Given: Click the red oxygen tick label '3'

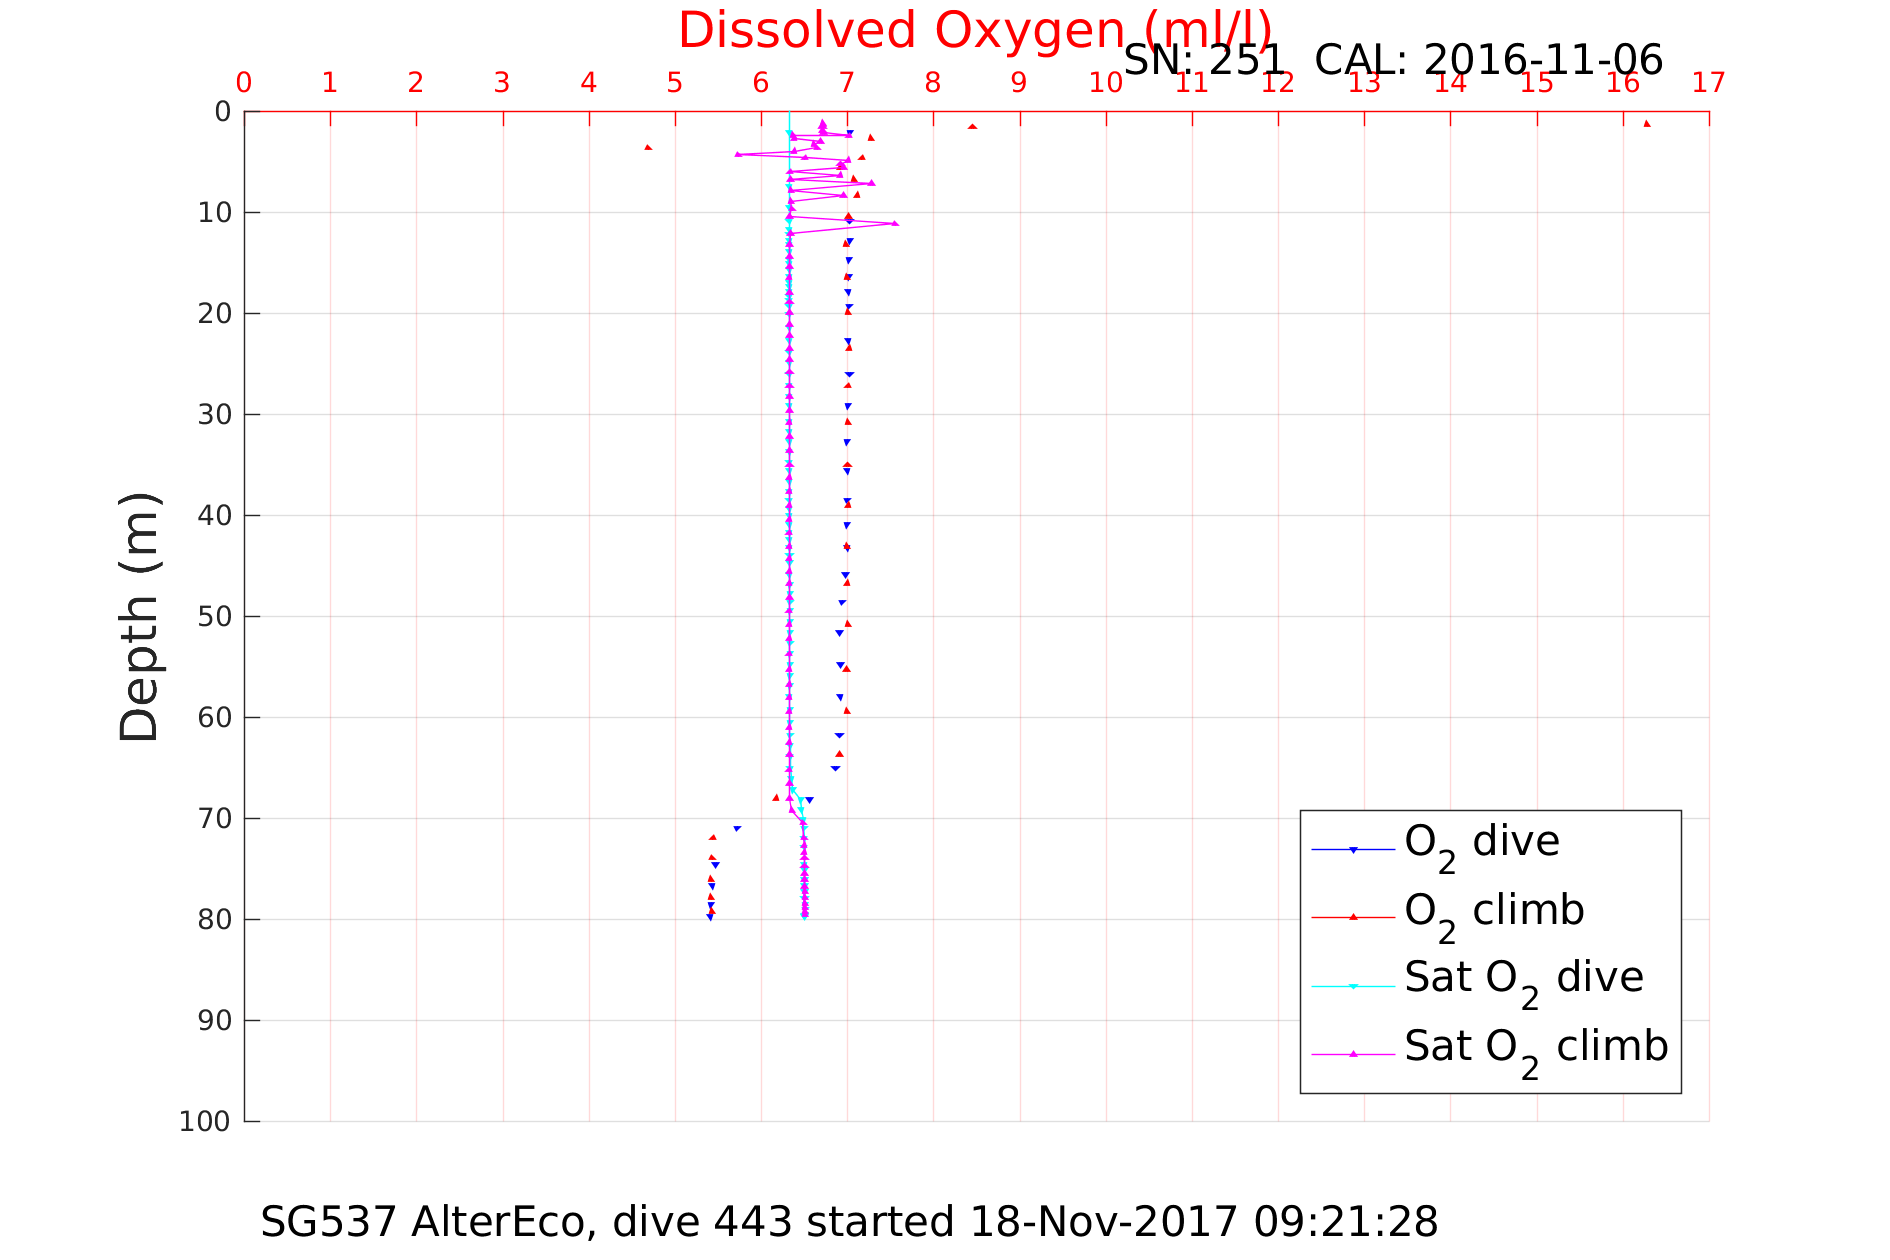Looking at the screenshot, I should click(x=502, y=83).
